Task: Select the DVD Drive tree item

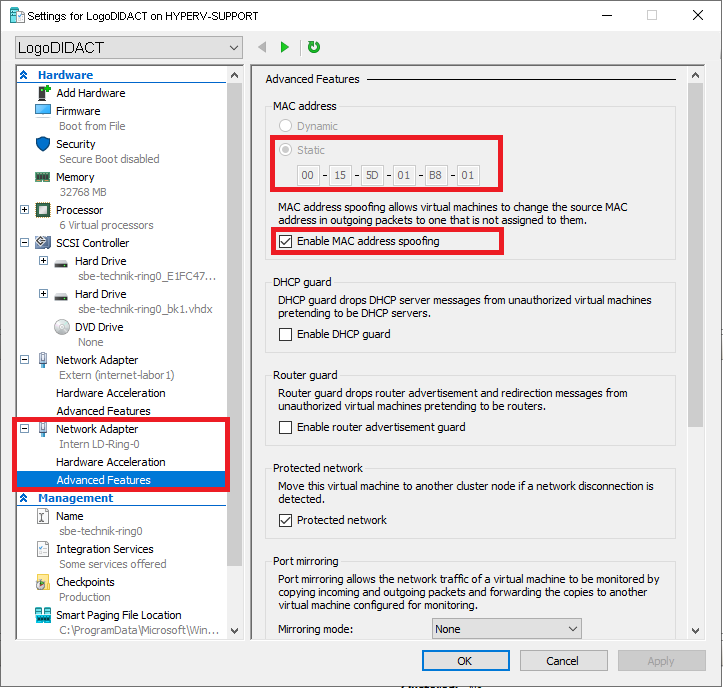Action: 99,327
